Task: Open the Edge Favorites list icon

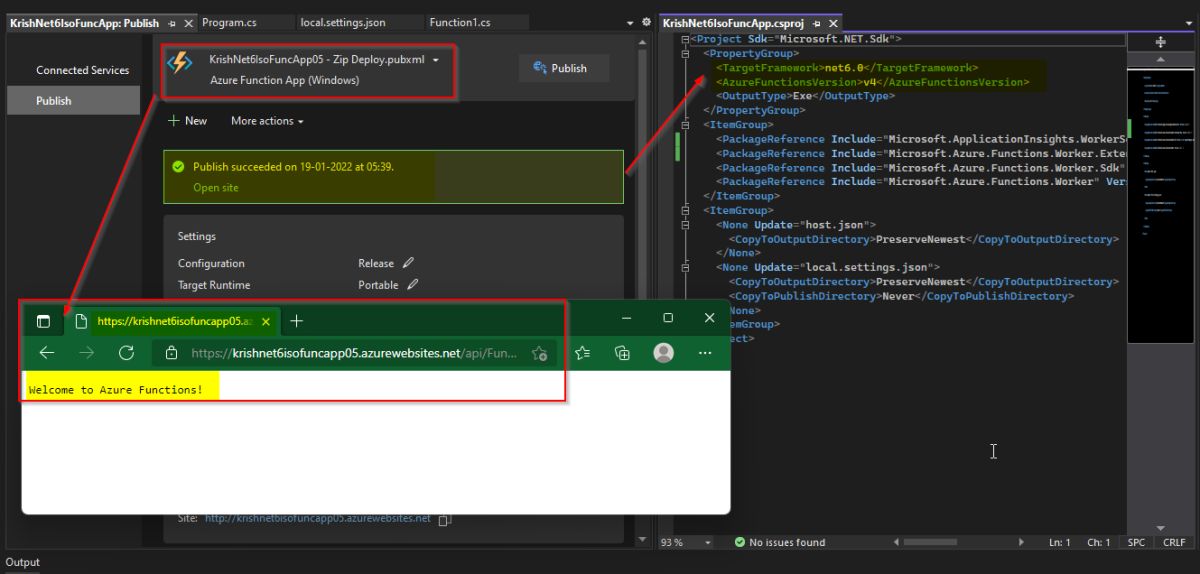Action: point(583,353)
